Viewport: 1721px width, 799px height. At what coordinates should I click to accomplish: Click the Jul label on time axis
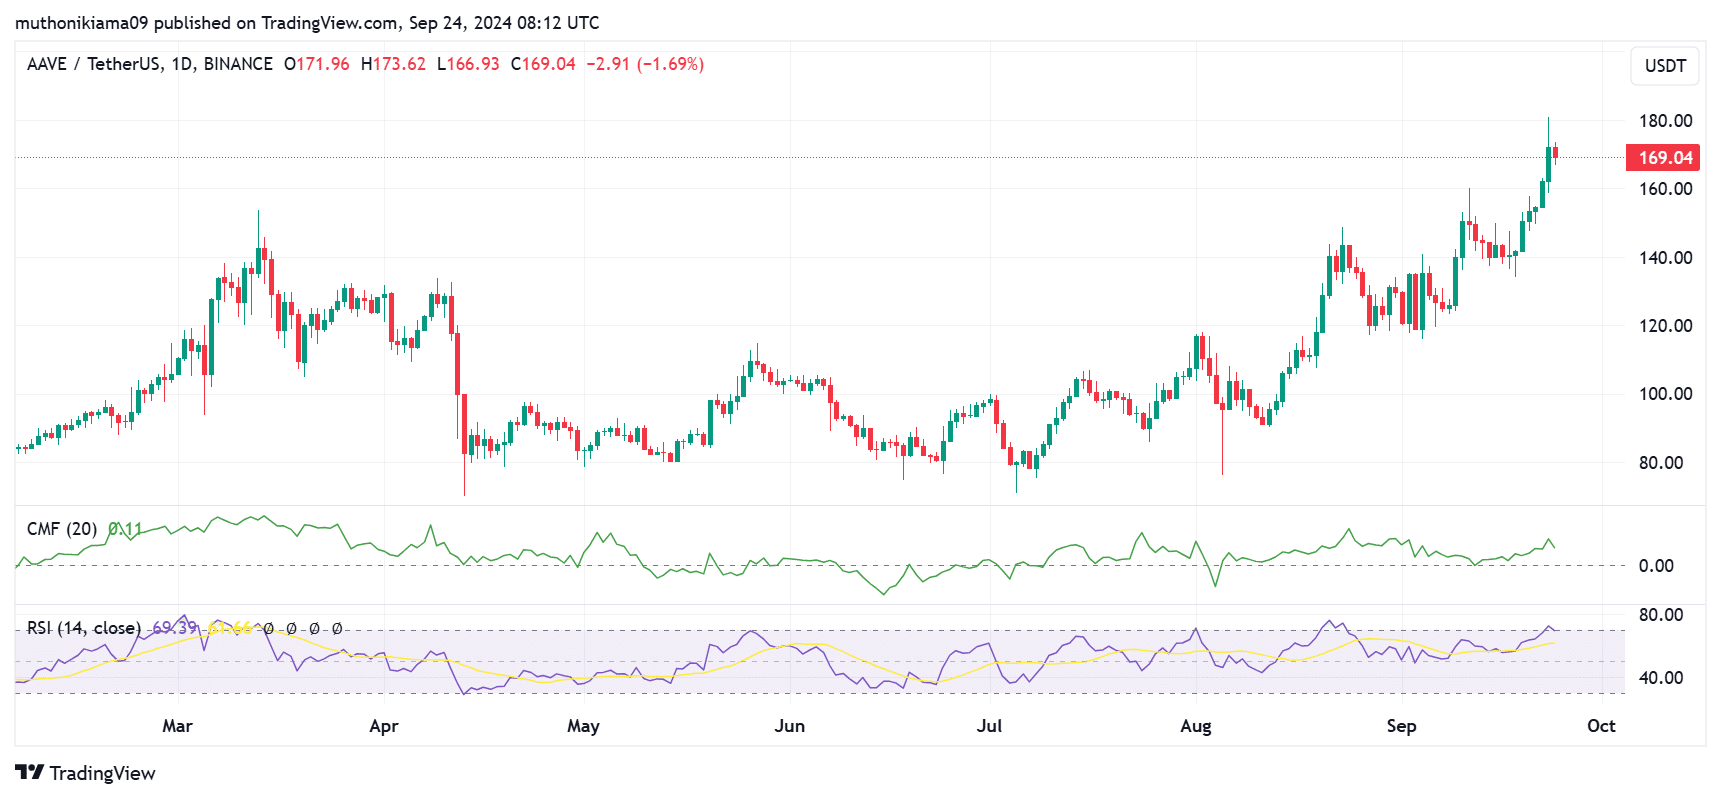[x=989, y=726]
